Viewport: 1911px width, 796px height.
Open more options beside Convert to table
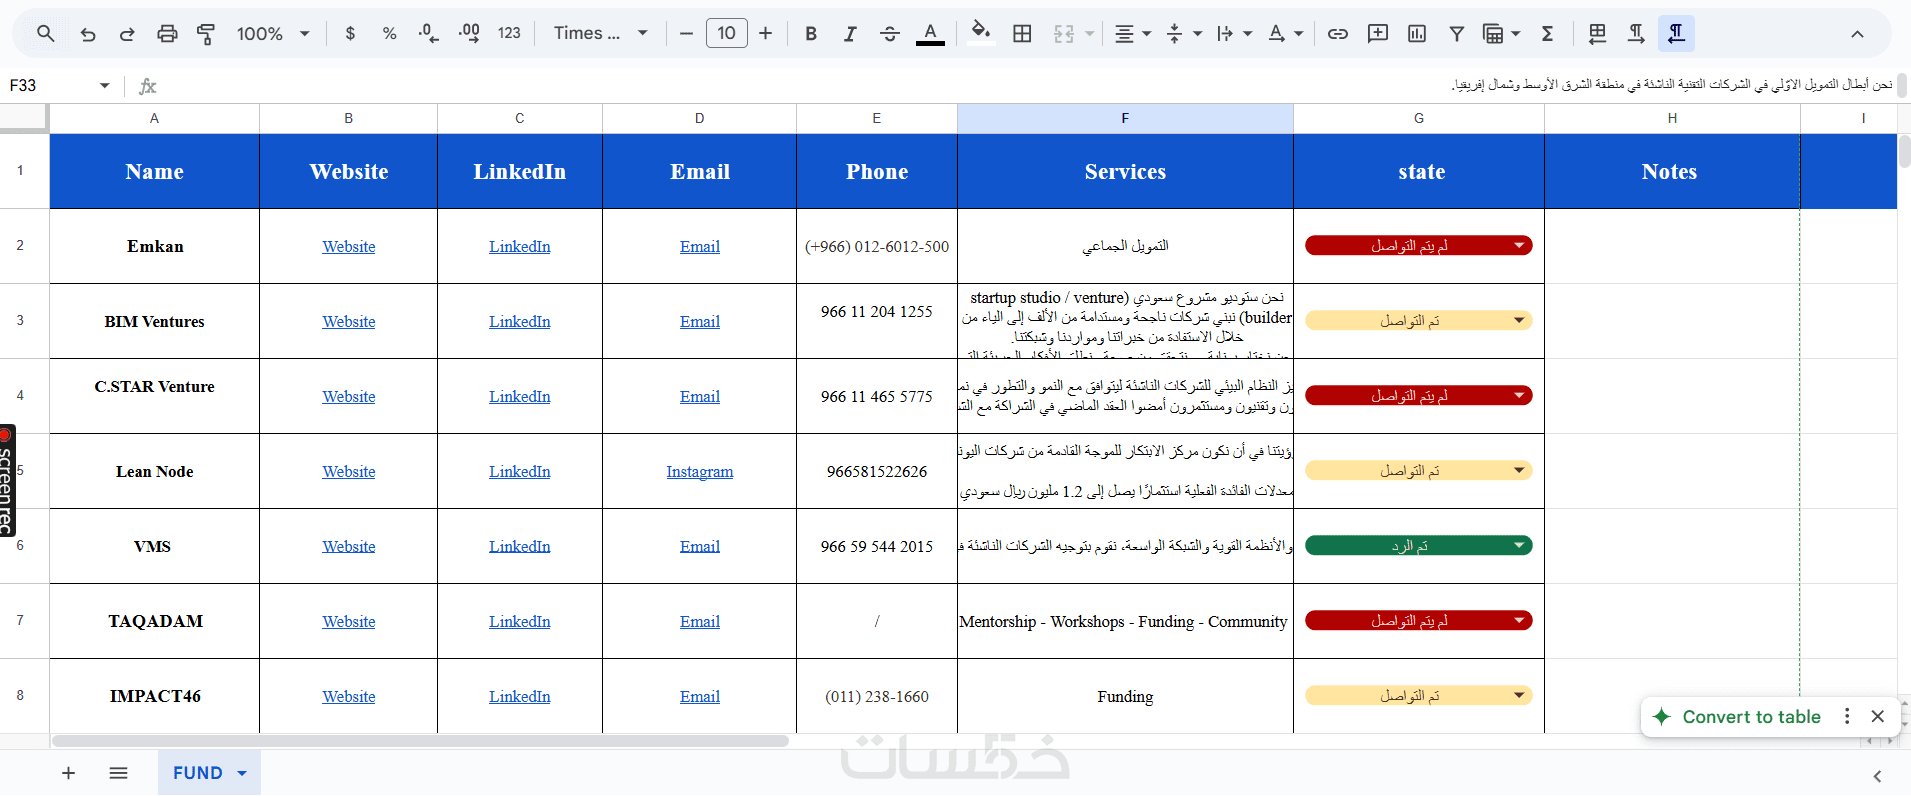coord(1847,716)
